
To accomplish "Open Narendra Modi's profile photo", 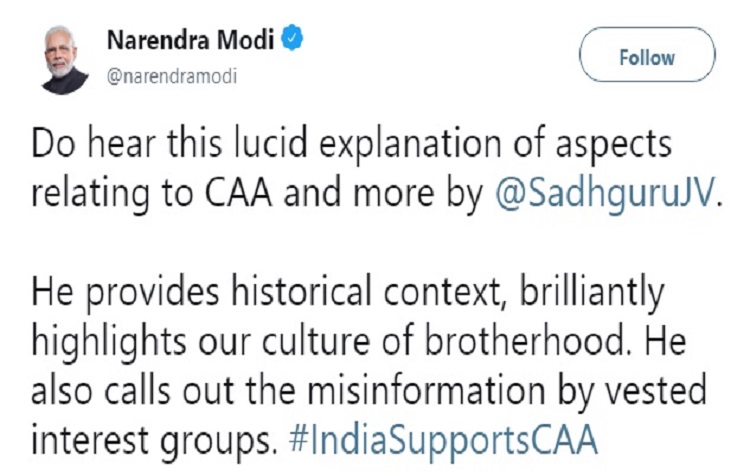I will 64,59.
